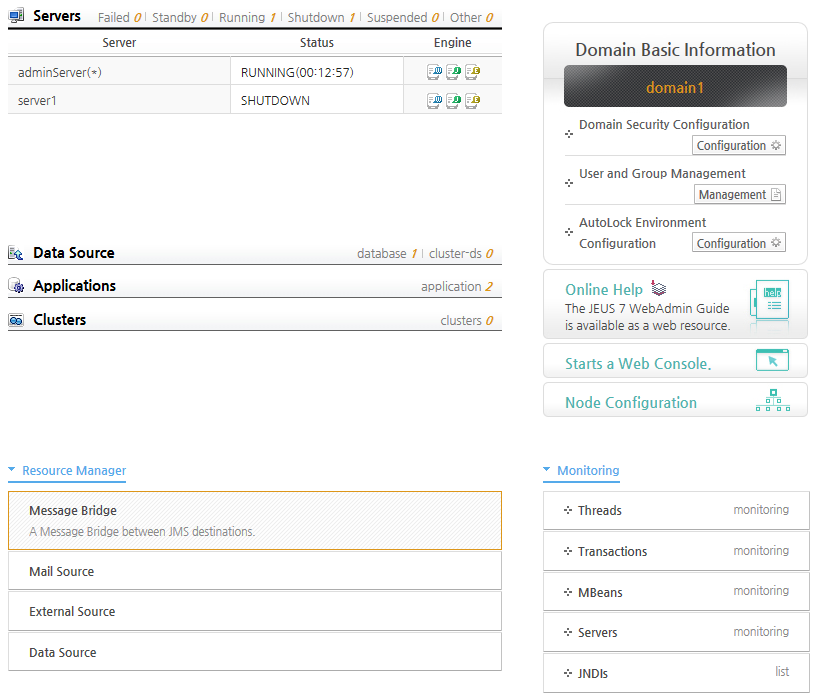Click the Server column header
Viewport: 817px width, 700px height.
click(119, 43)
